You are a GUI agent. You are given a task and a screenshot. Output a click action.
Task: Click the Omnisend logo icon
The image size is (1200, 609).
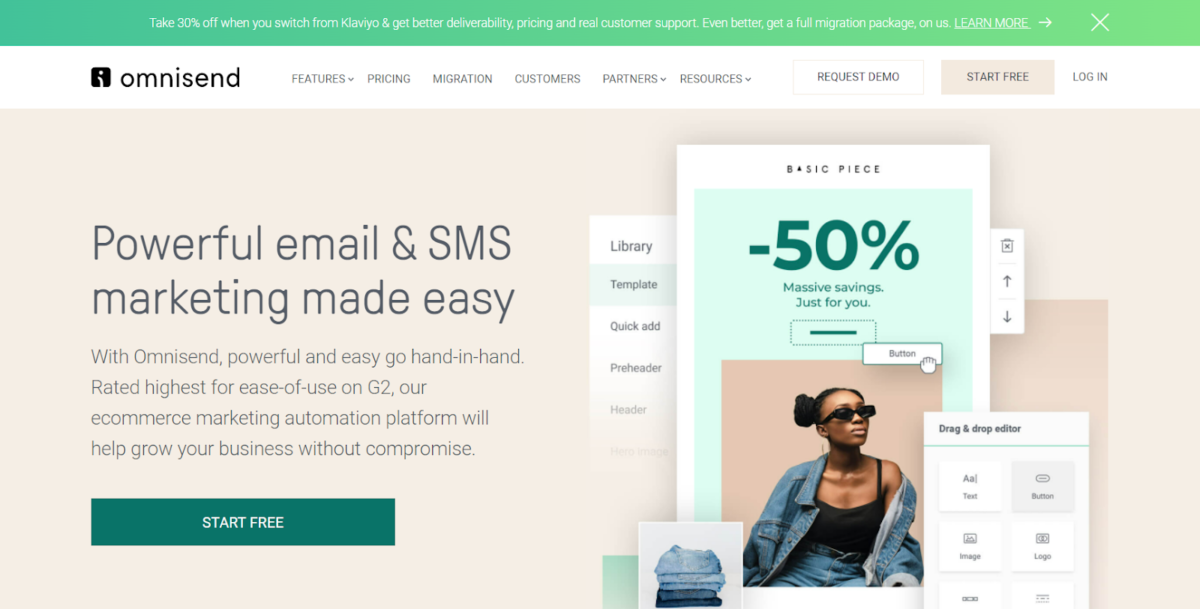(101, 77)
